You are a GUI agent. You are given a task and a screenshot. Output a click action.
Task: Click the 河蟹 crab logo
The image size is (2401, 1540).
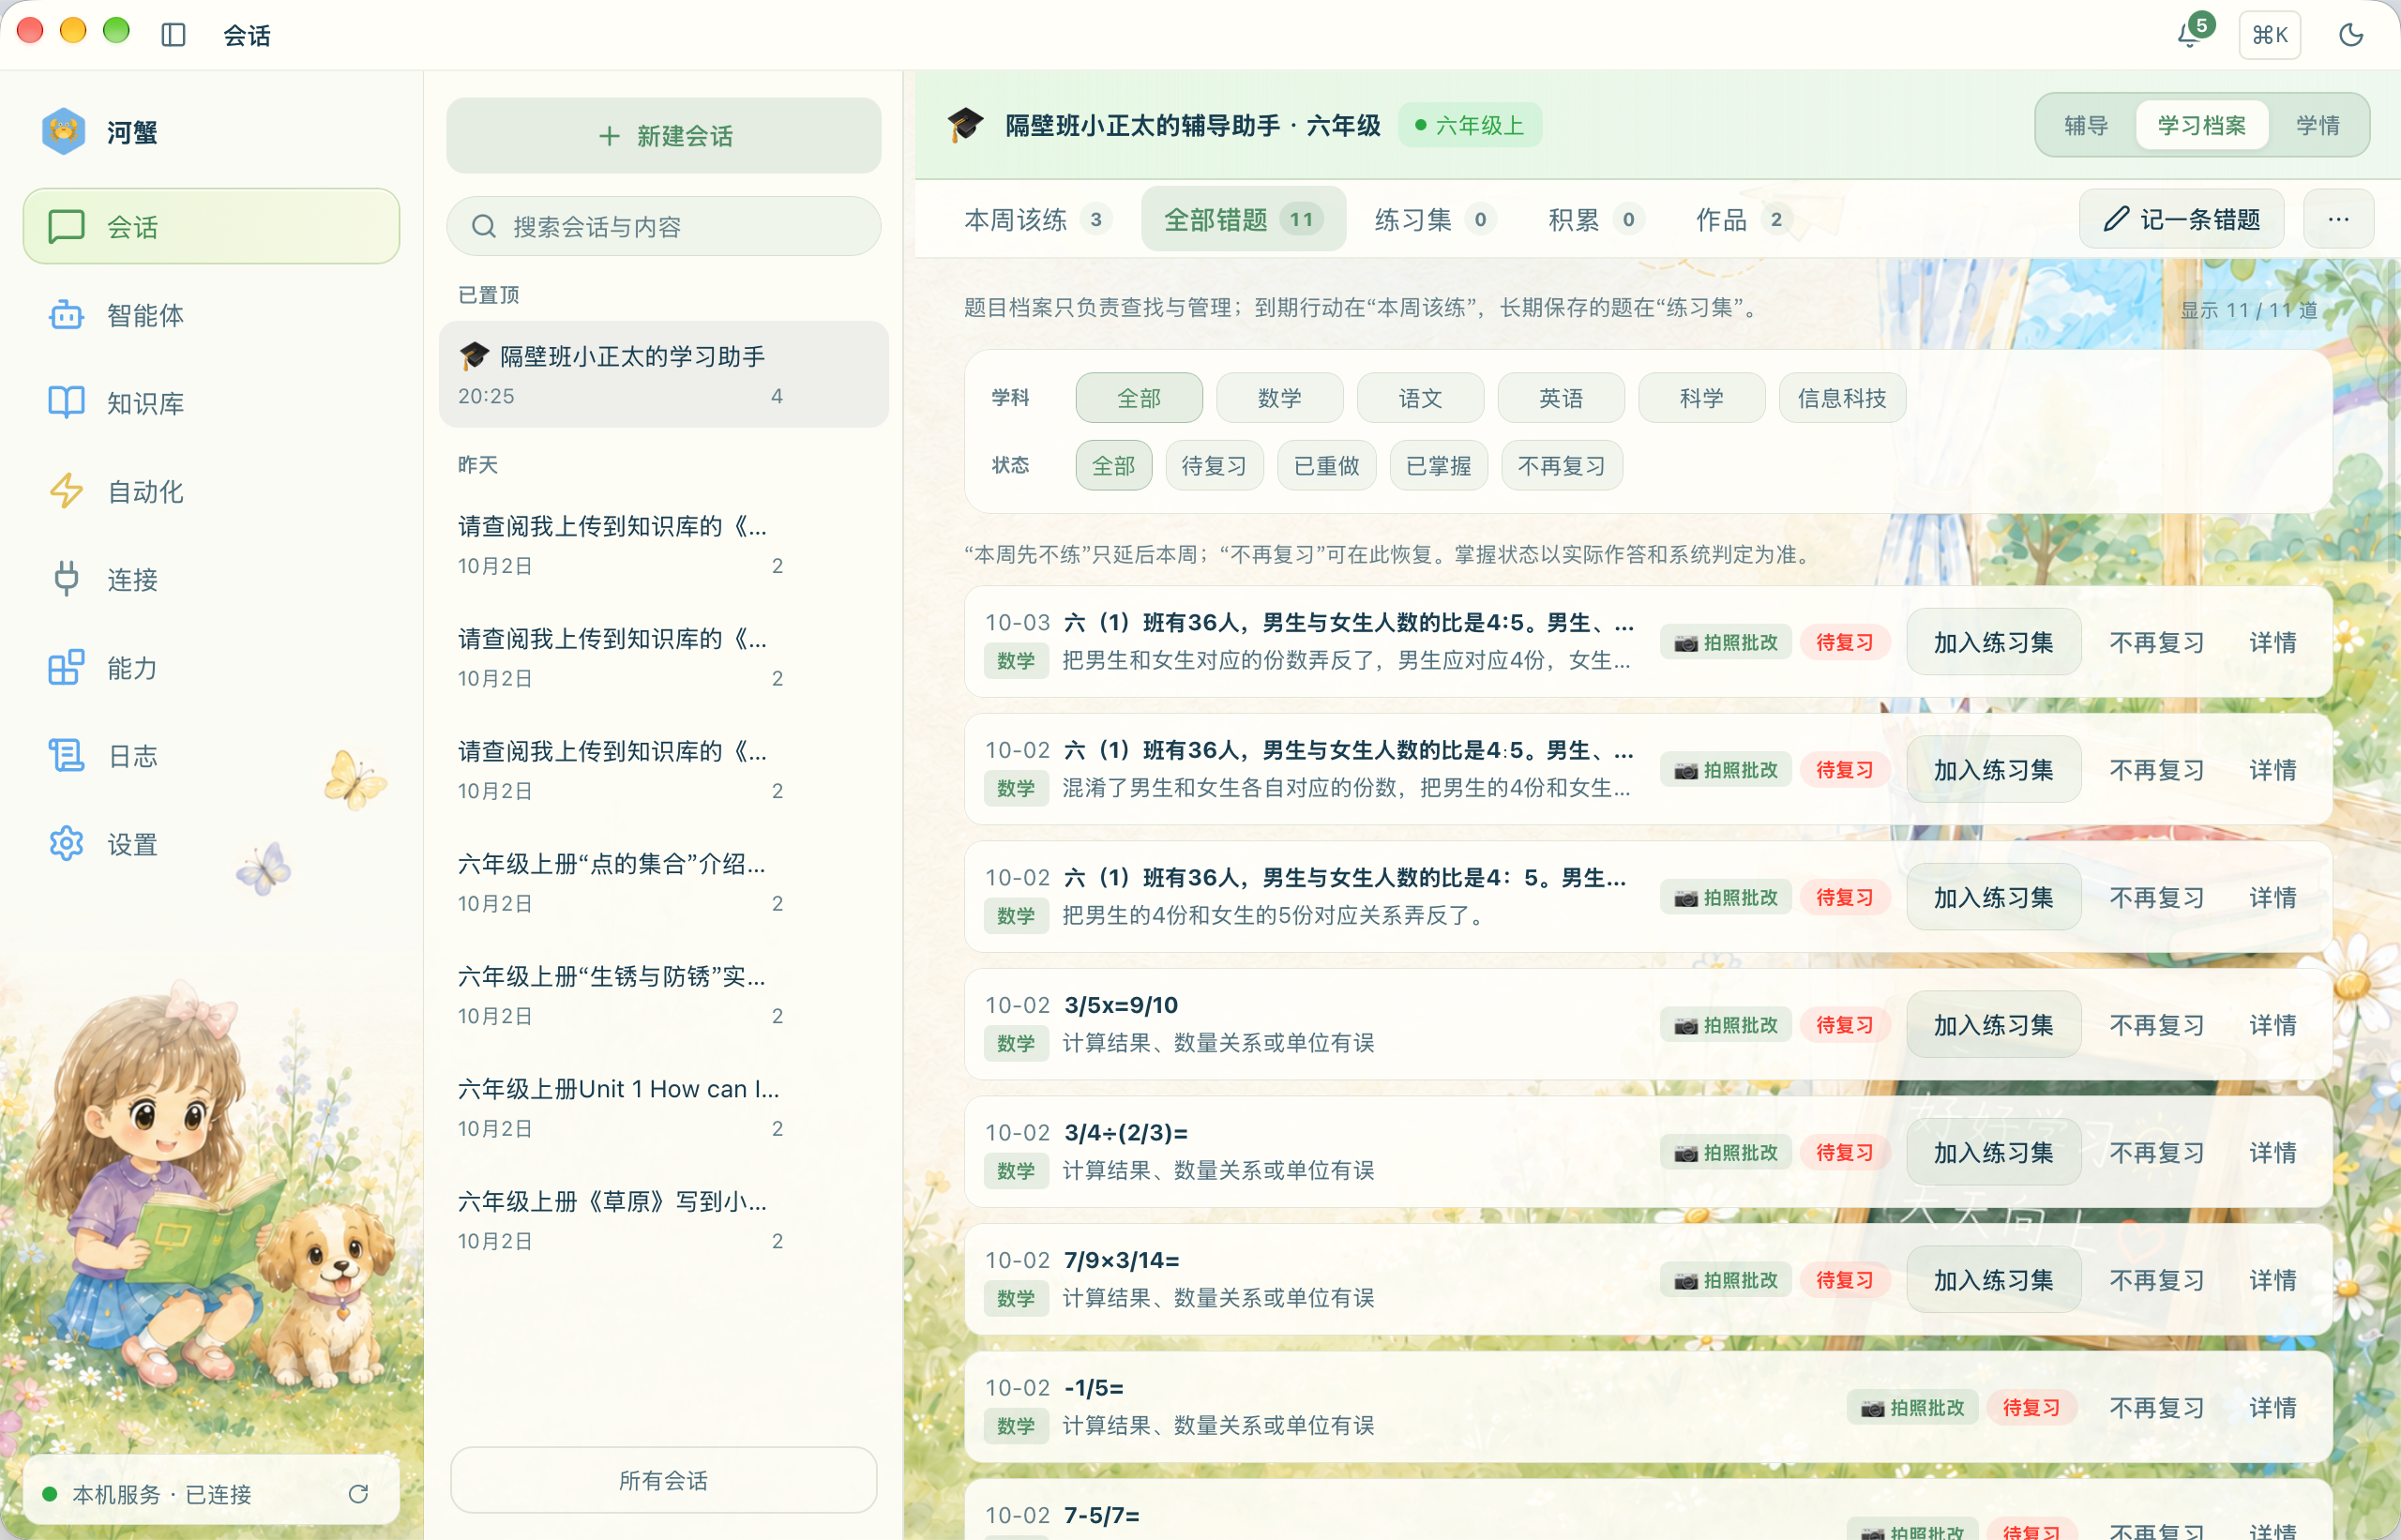click(63, 131)
